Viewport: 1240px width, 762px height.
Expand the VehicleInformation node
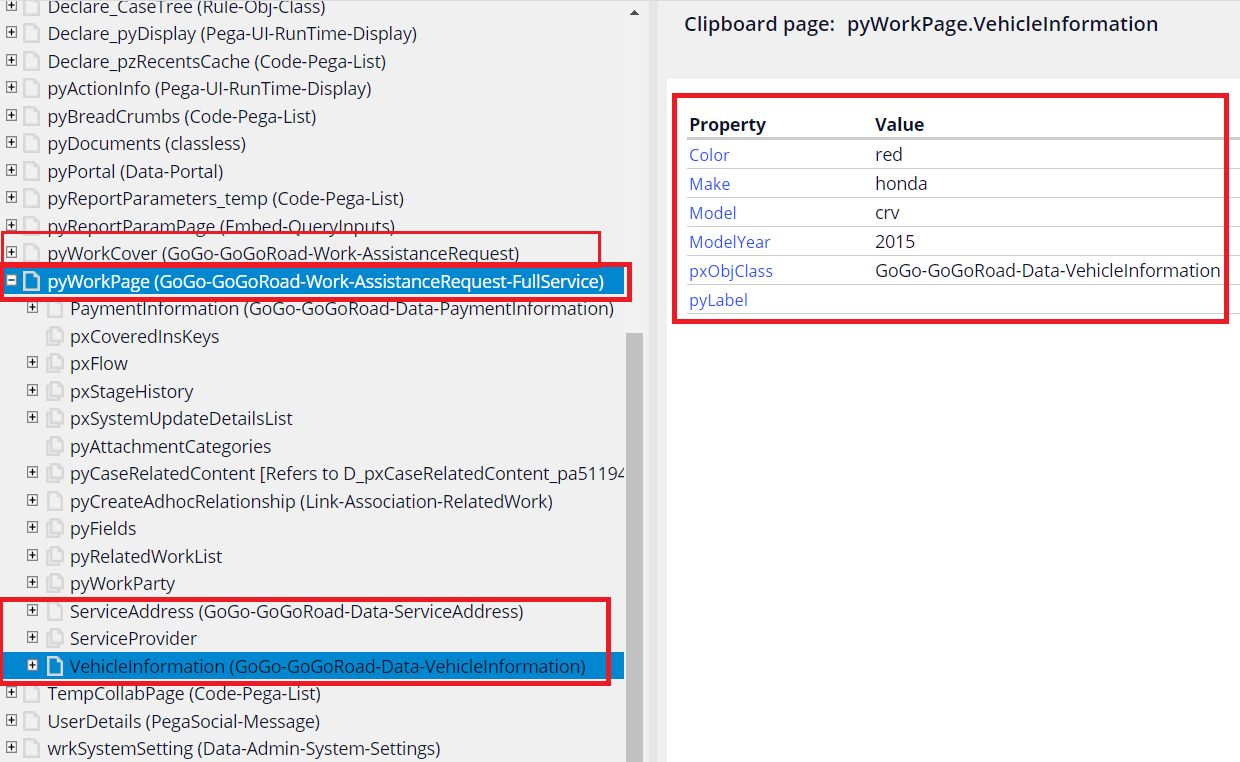click(x=32, y=665)
